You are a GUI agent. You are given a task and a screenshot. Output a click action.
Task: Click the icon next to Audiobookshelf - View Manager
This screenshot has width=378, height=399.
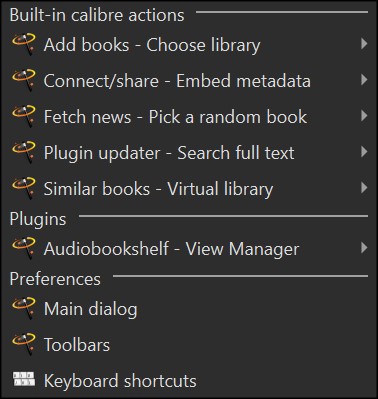pos(24,248)
